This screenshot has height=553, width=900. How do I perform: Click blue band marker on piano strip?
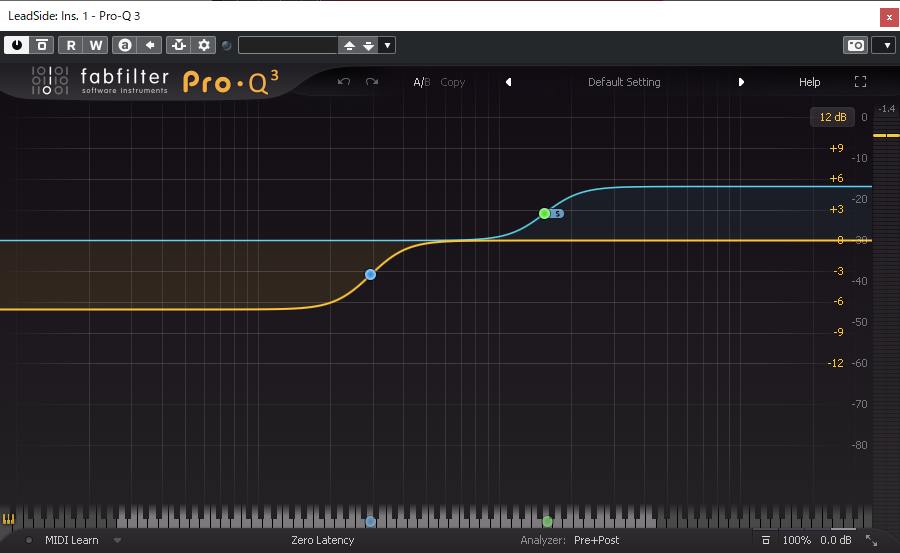(x=370, y=521)
